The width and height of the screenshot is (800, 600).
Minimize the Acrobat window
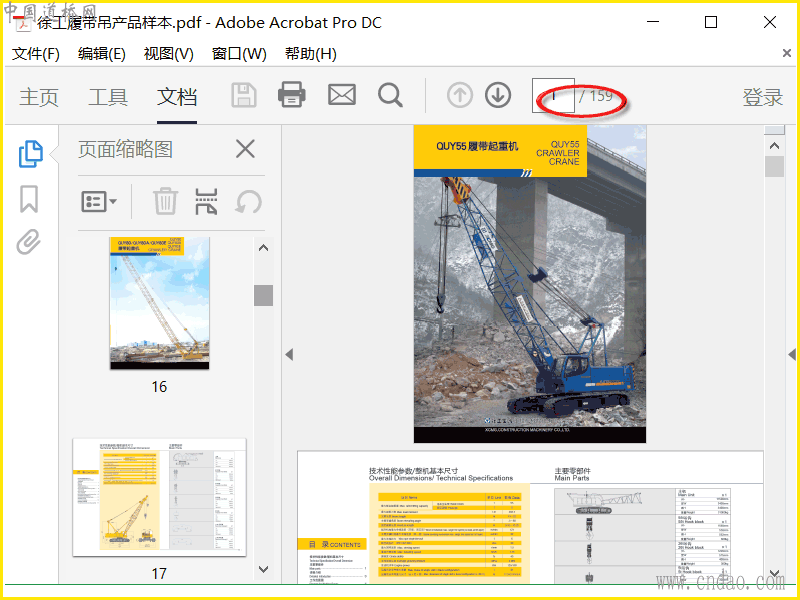[653, 22]
